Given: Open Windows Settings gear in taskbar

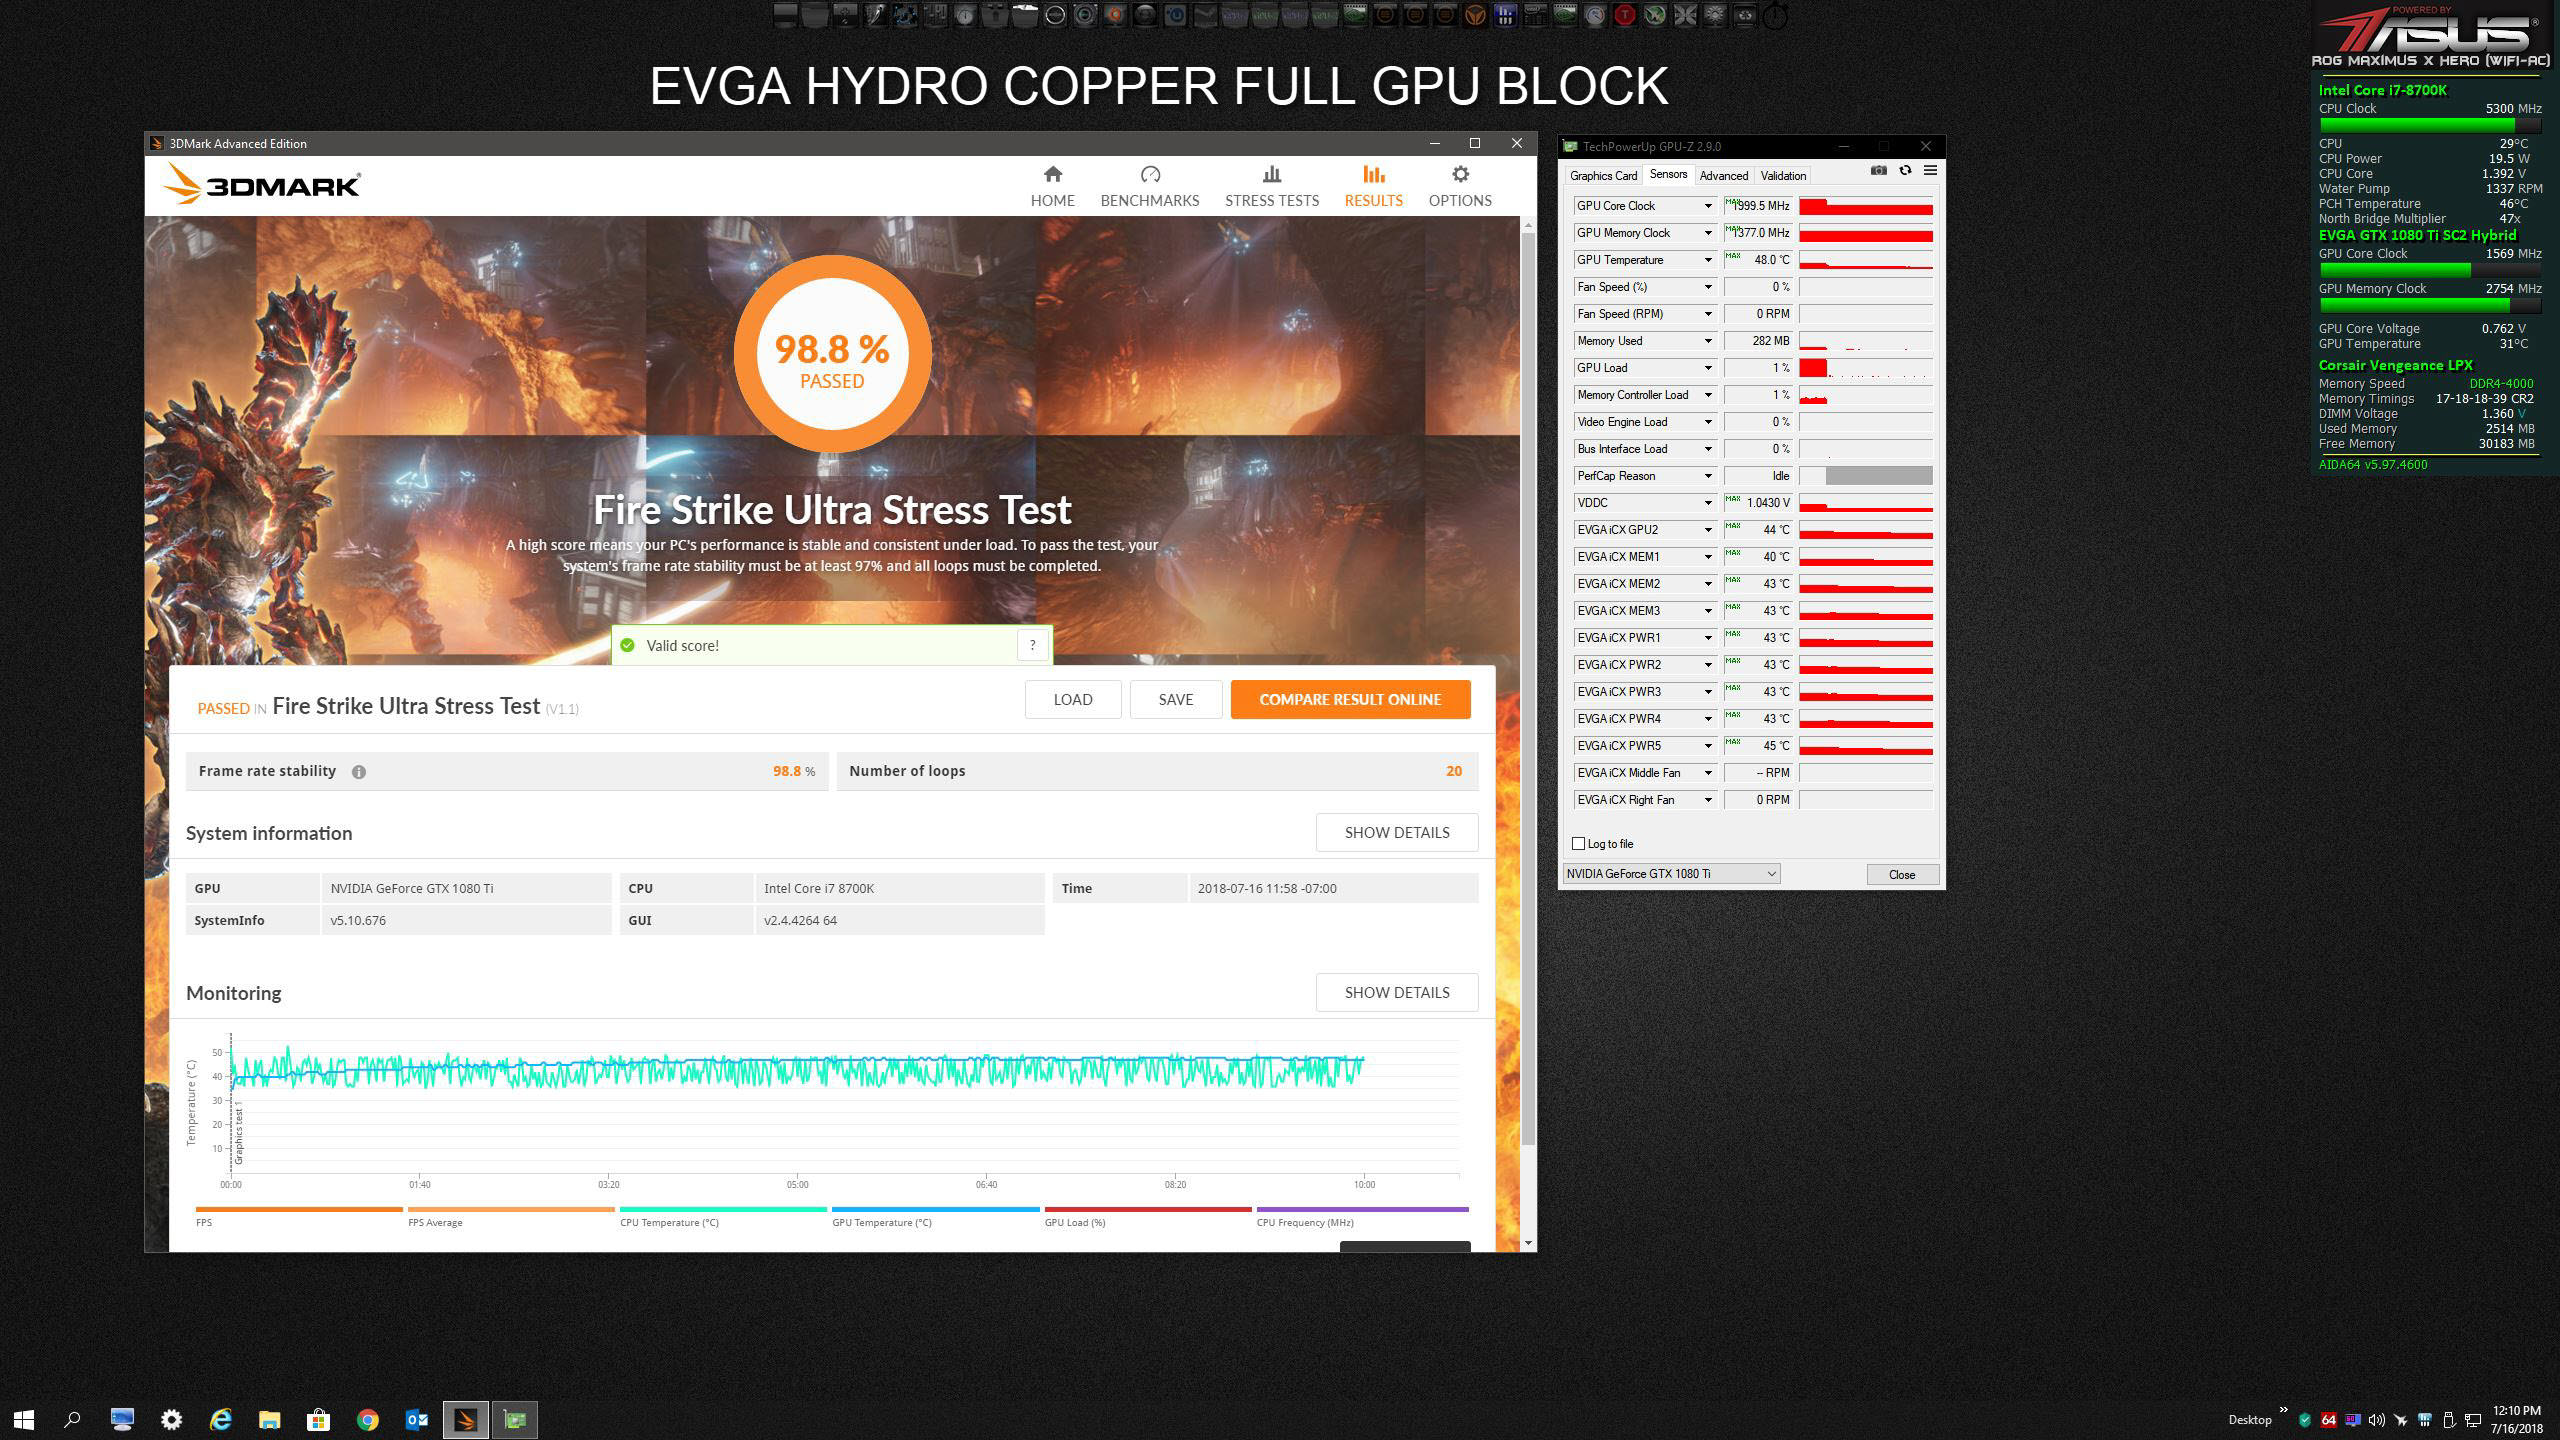Looking at the screenshot, I should [x=172, y=1420].
